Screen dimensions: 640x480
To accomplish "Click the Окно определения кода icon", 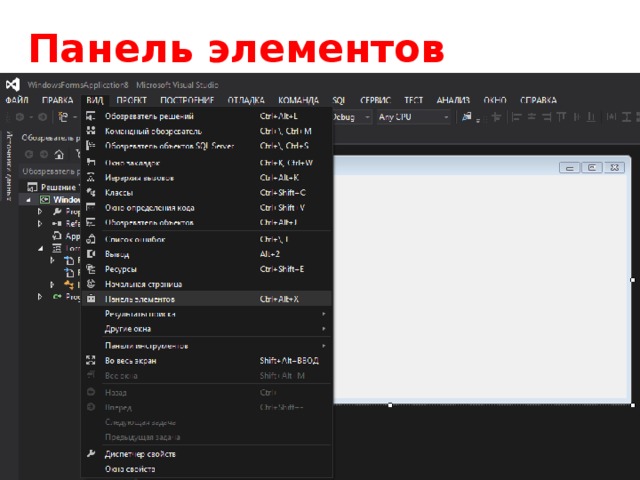I will 91,207.
